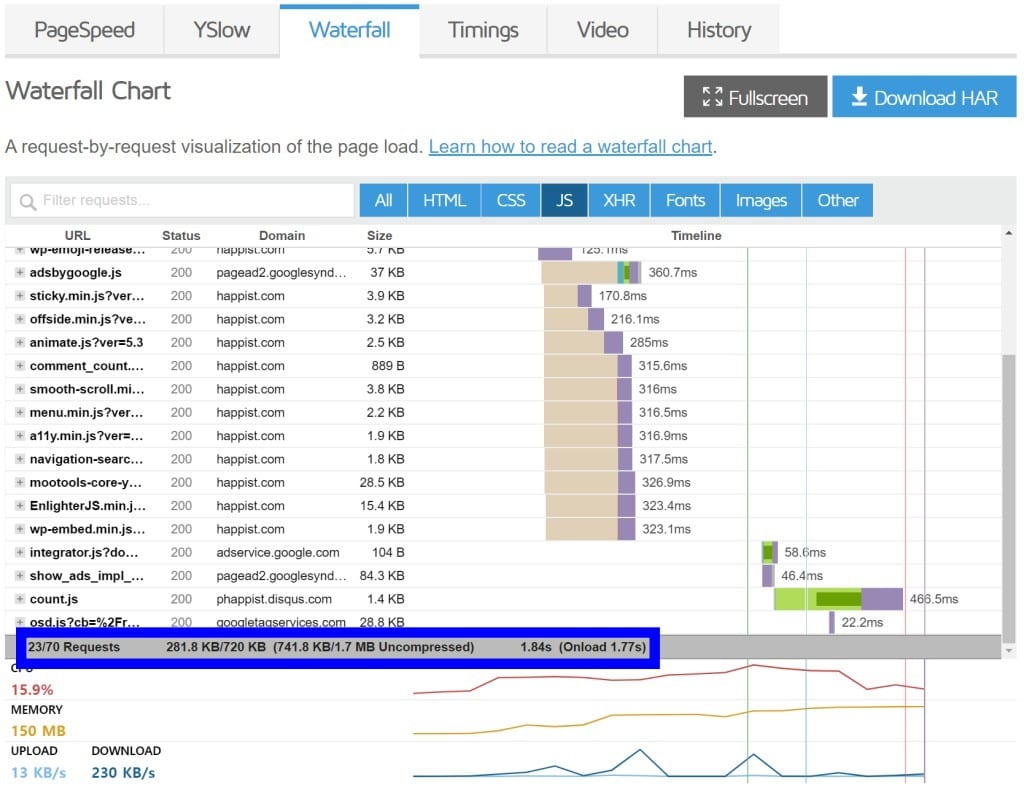Click the Download HAR arrow icon
This screenshot has width=1024, height=798.
(858, 97)
